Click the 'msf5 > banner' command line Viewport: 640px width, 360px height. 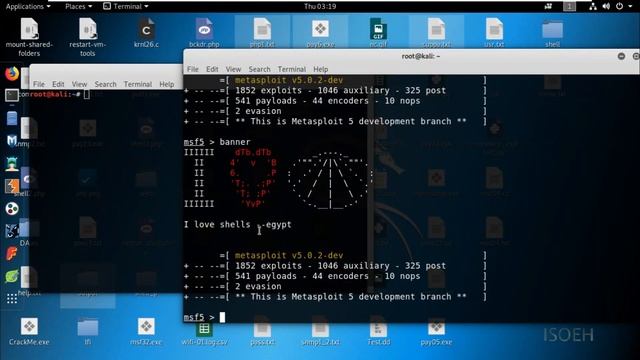[217, 142]
